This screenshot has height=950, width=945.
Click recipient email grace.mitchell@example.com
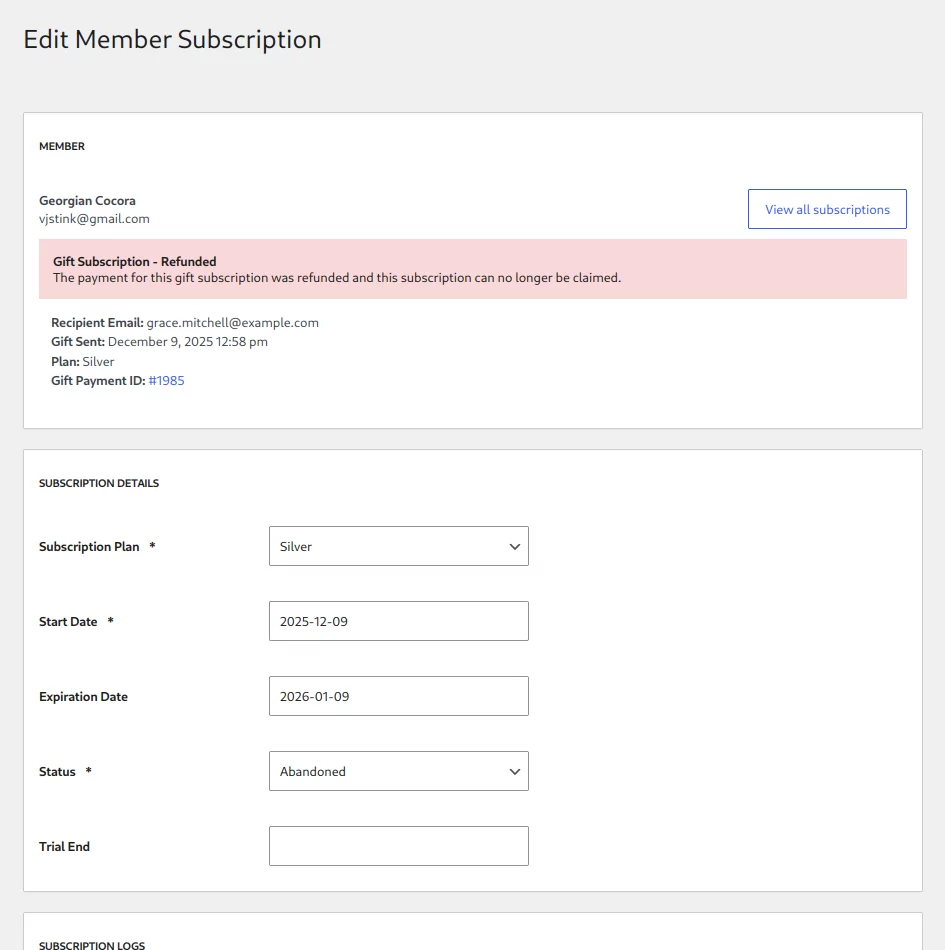tap(232, 323)
